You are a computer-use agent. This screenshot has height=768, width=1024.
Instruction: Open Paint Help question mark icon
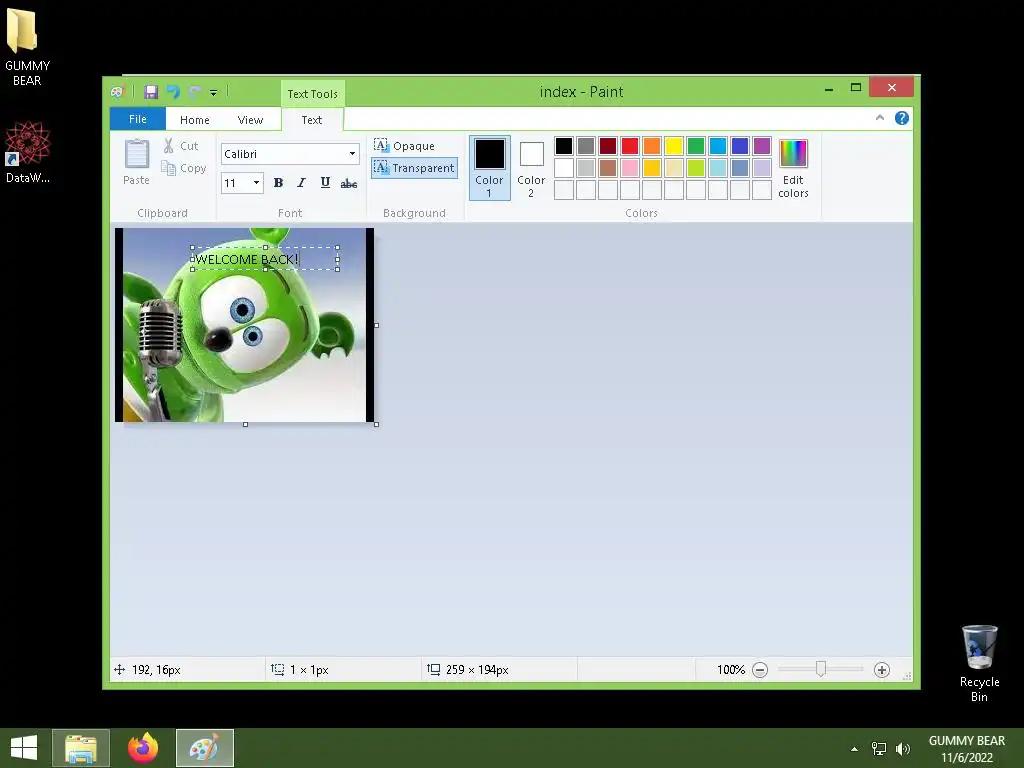[x=902, y=118]
